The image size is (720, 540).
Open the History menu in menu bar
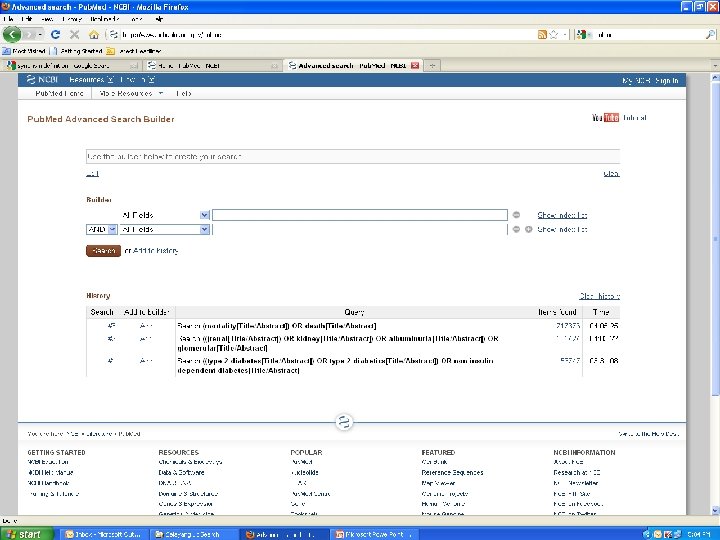tap(72, 19)
